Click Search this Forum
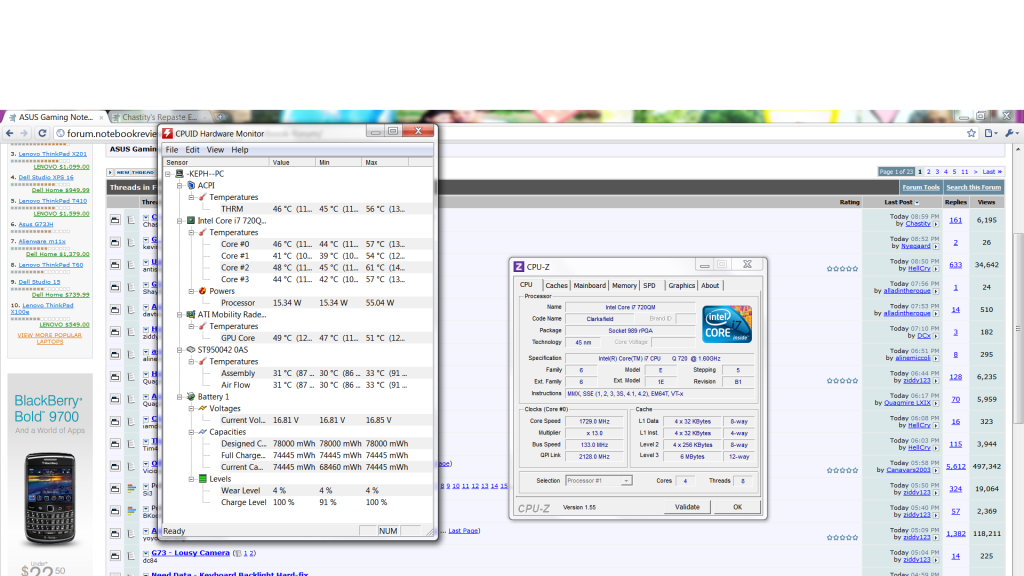The height and width of the screenshot is (576, 1024). pyautogui.click(x=973, y=187)
